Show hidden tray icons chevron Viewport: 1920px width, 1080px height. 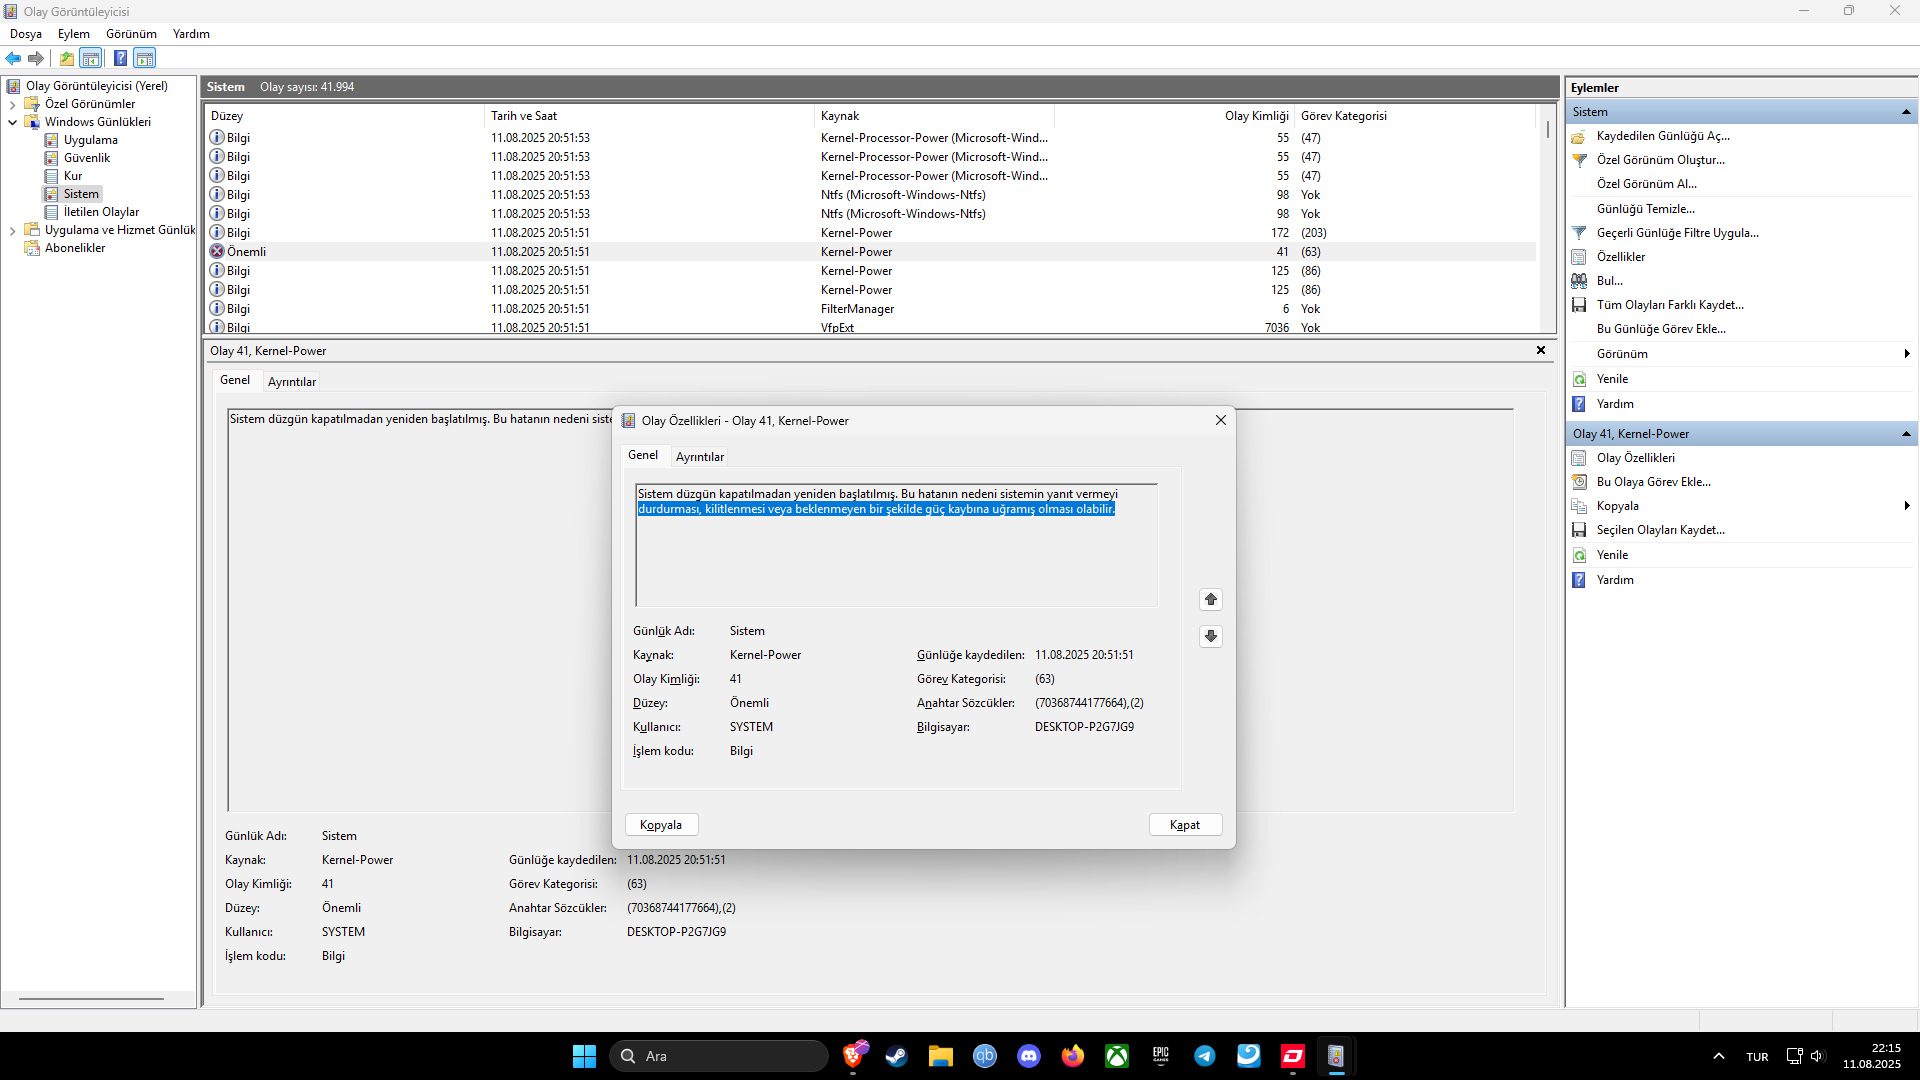[x=1718, y=1056]
